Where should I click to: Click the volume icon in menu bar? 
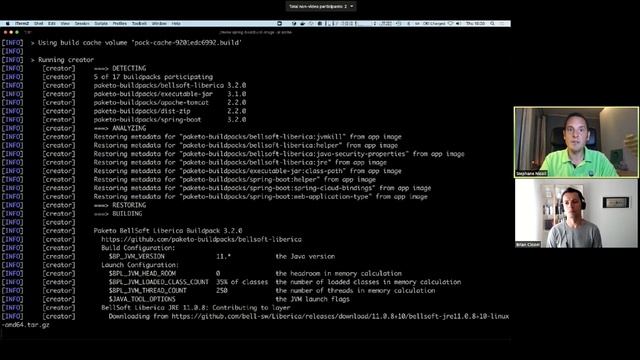tap(458, 24)
